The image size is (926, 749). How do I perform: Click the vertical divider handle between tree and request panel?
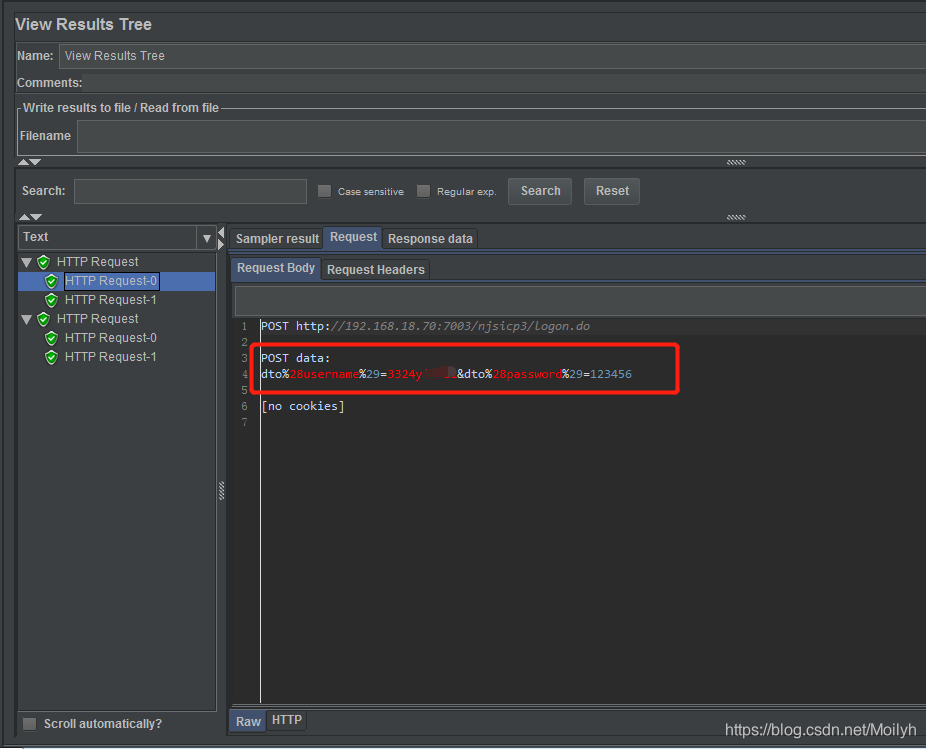coord(221,491)
